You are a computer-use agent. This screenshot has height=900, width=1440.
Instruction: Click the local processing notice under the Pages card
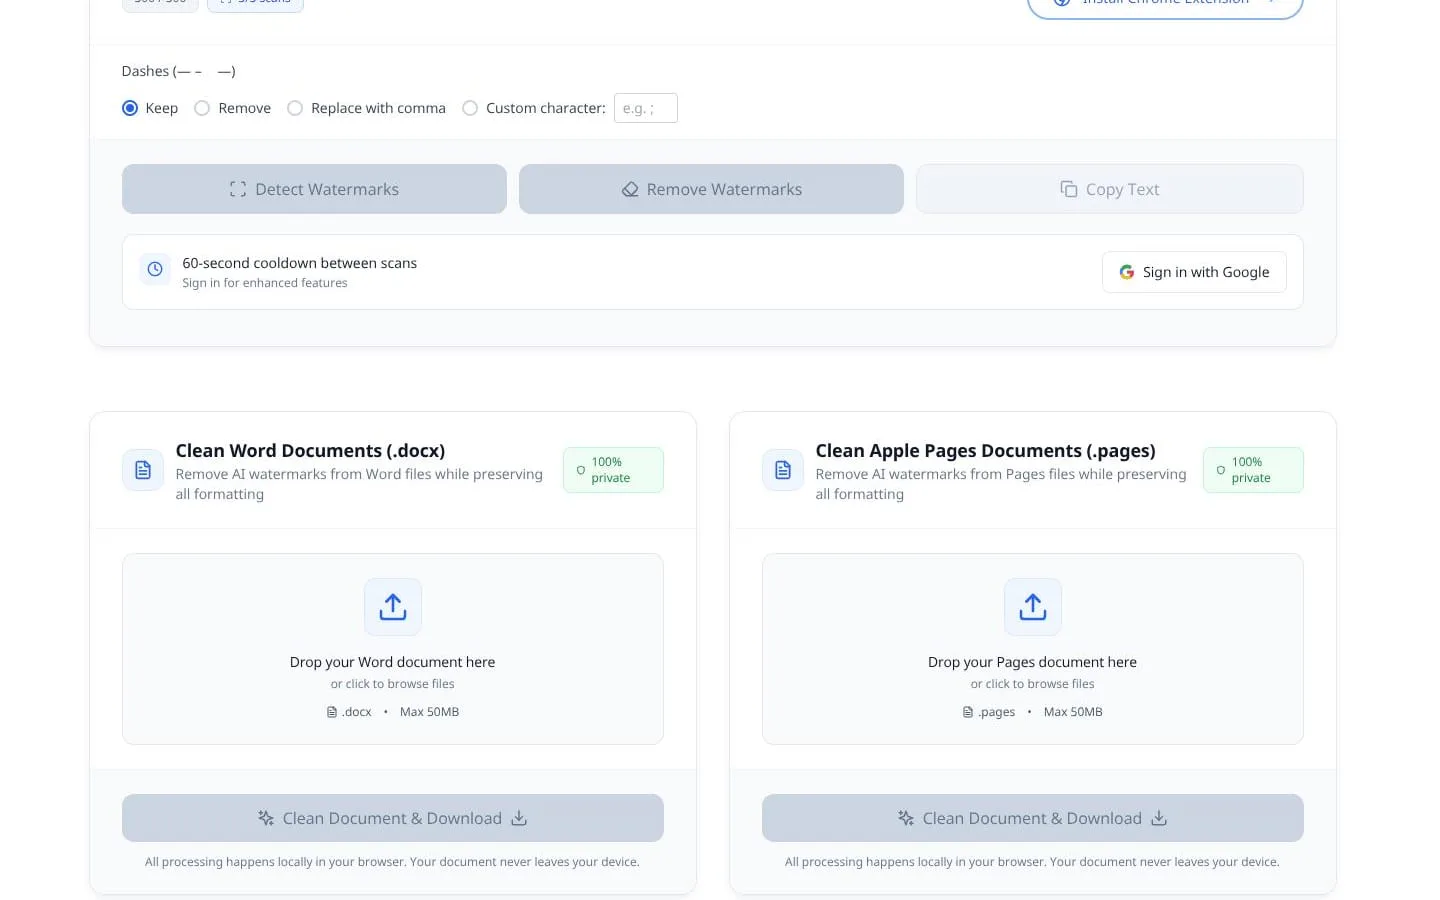click(x=1032, y=862)
